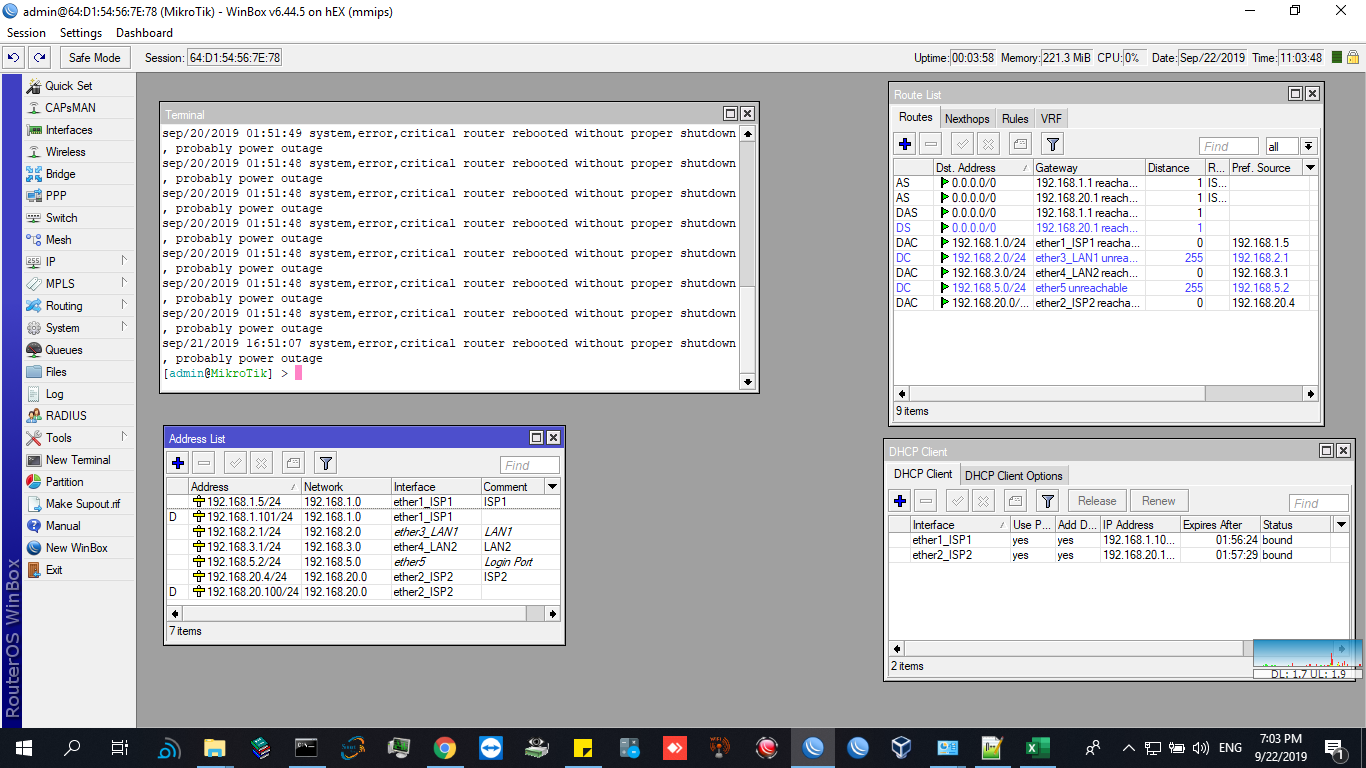Open New WinBox from the sidebar
The height and width of the screenshot is (768, 1366).
click(78, 548)
